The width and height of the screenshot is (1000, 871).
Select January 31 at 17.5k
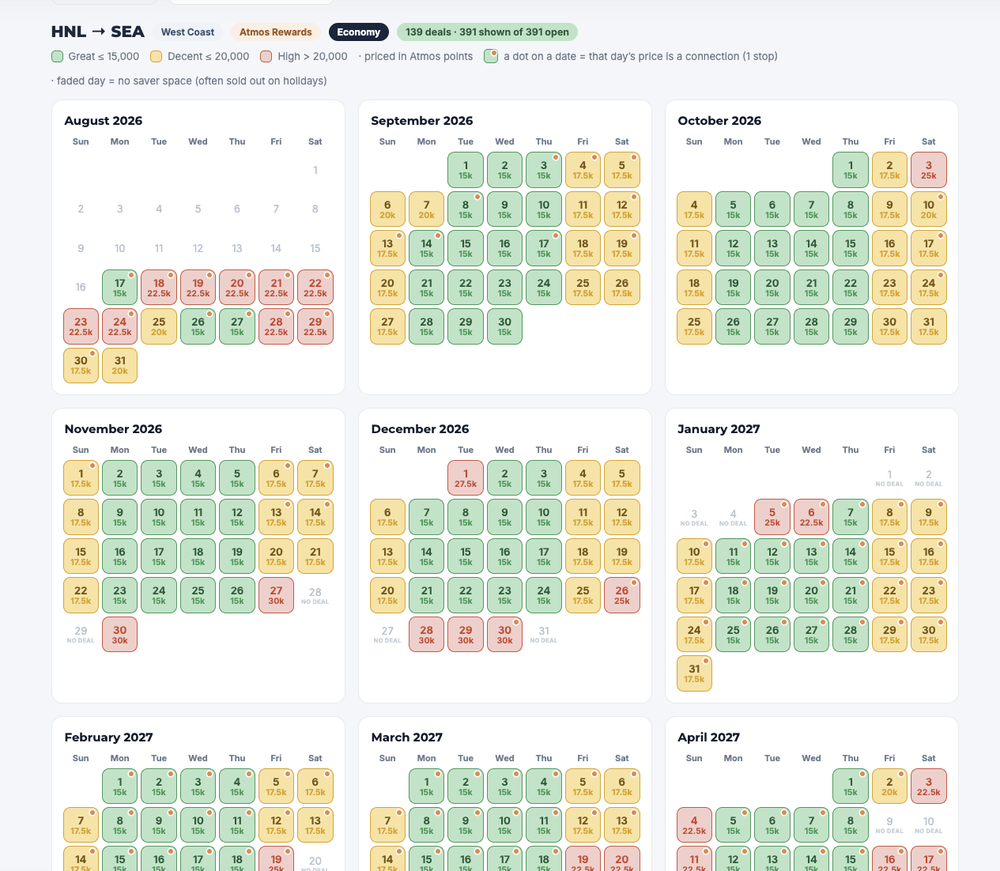tap(695, 673)
